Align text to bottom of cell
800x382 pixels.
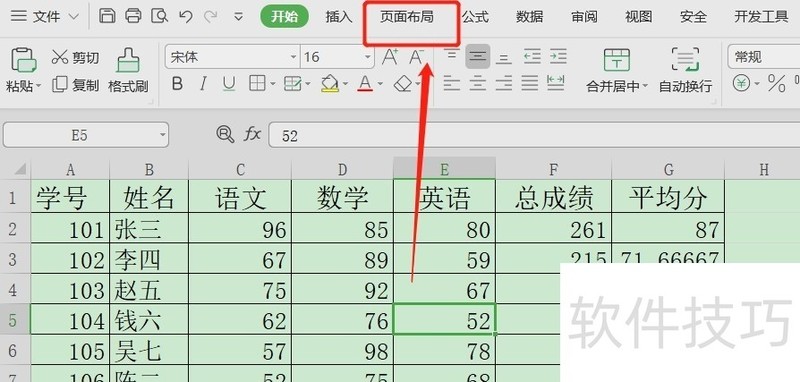coord(504,58)
